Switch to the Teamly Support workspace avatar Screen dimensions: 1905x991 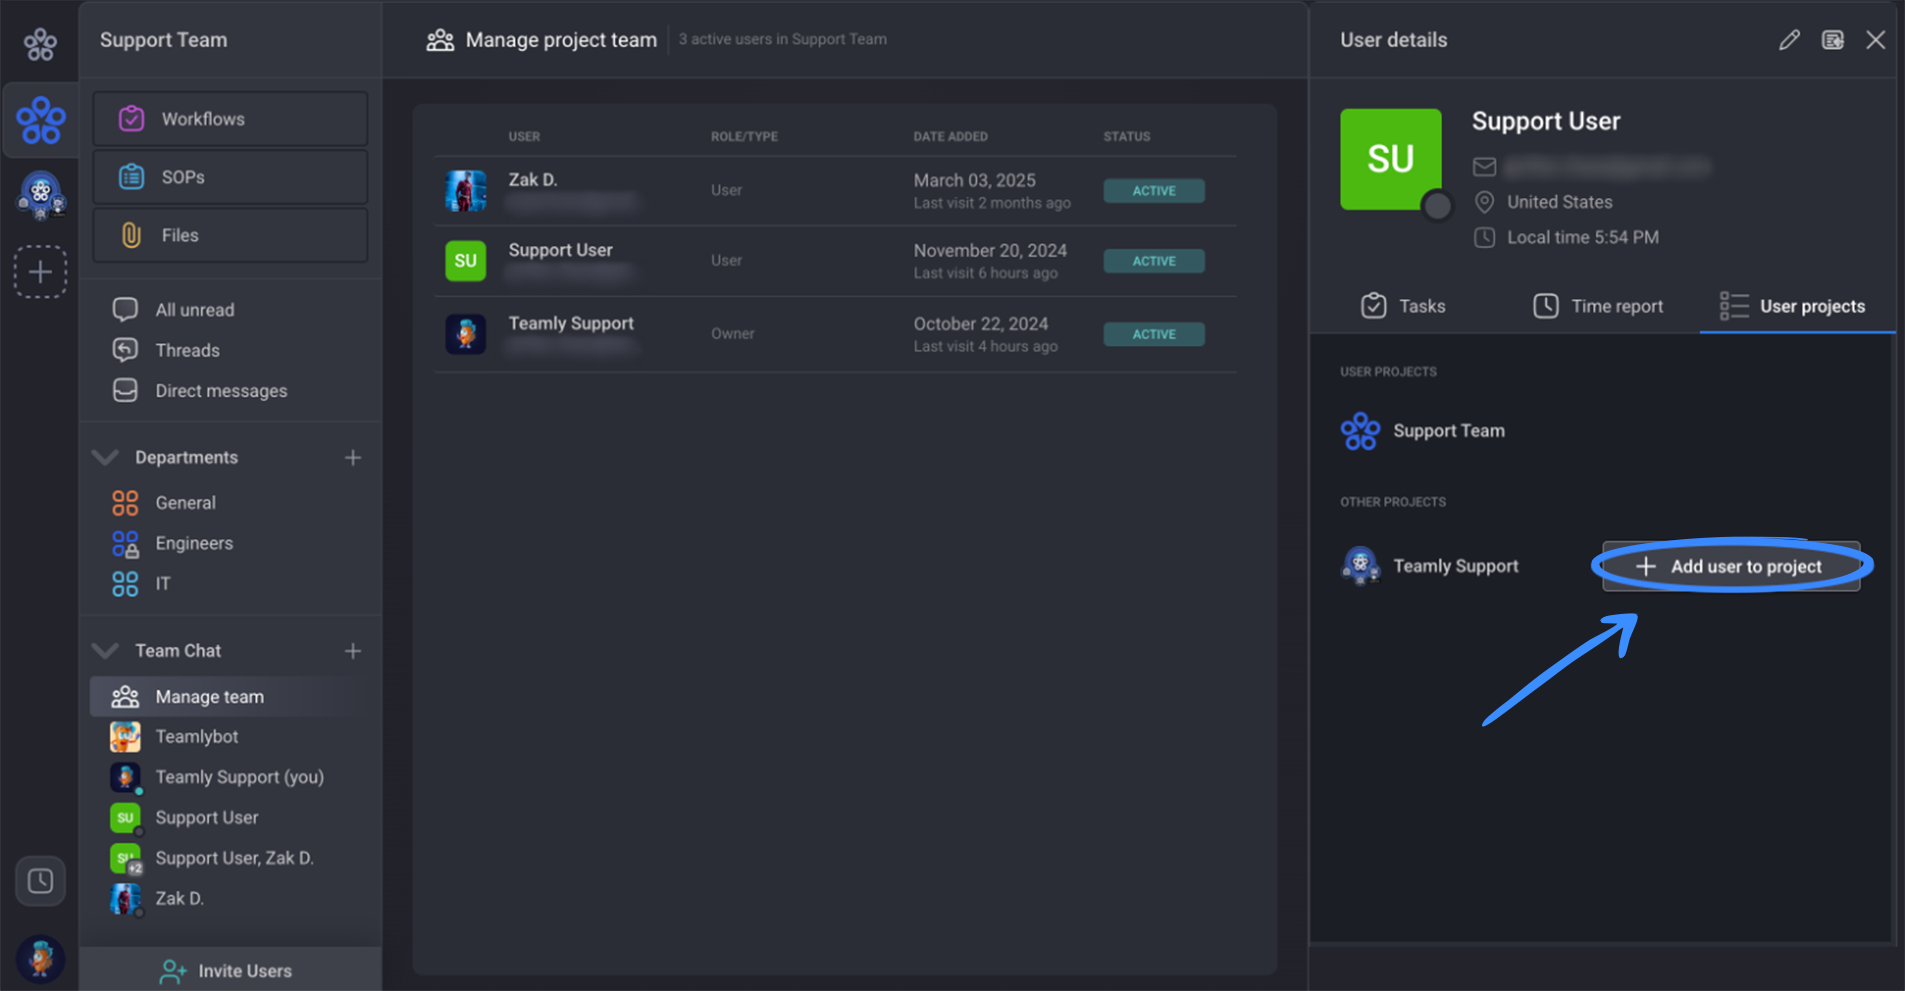[x=41, y=194]
